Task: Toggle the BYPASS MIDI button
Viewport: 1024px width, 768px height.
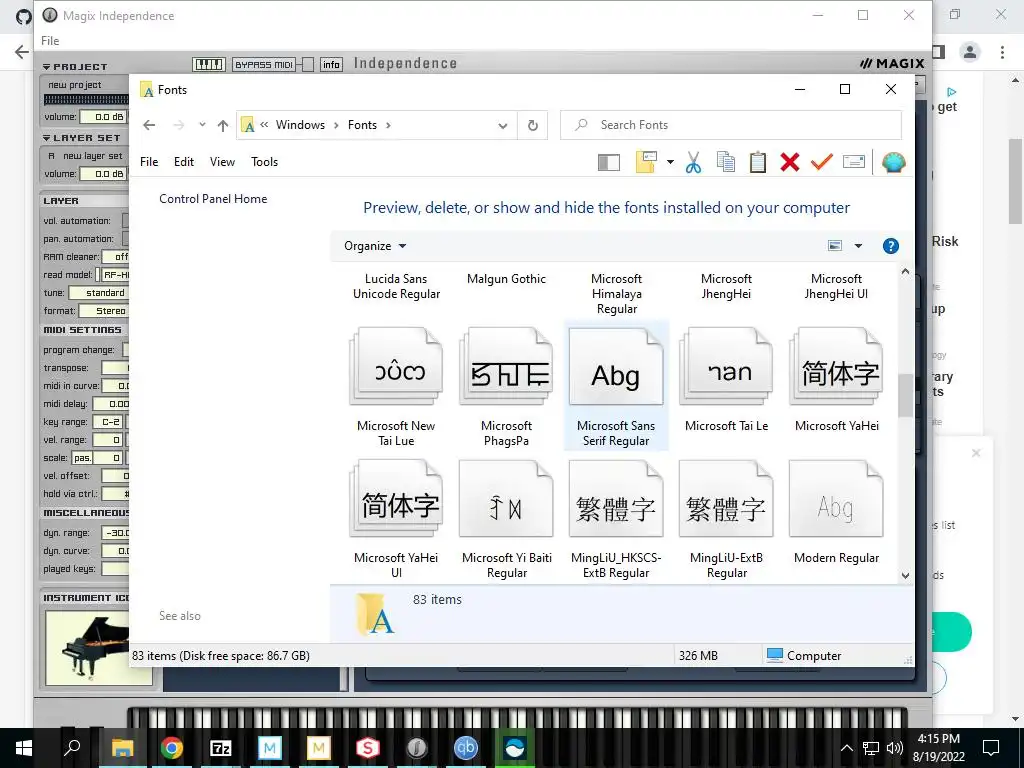Action: [264, 64]
